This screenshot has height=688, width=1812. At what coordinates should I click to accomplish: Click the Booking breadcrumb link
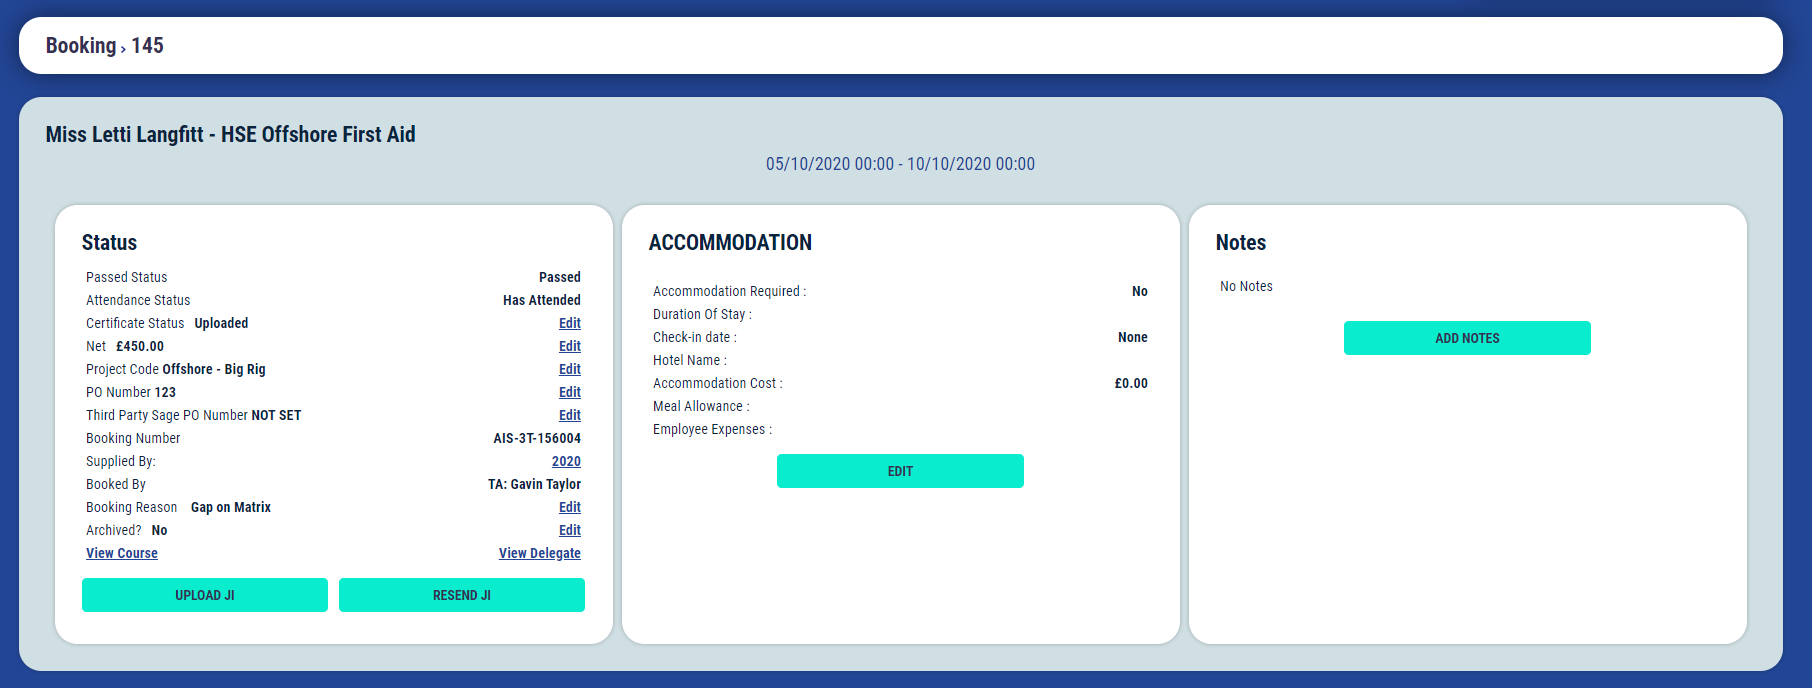pyautogui.click(x=80, y=46)
